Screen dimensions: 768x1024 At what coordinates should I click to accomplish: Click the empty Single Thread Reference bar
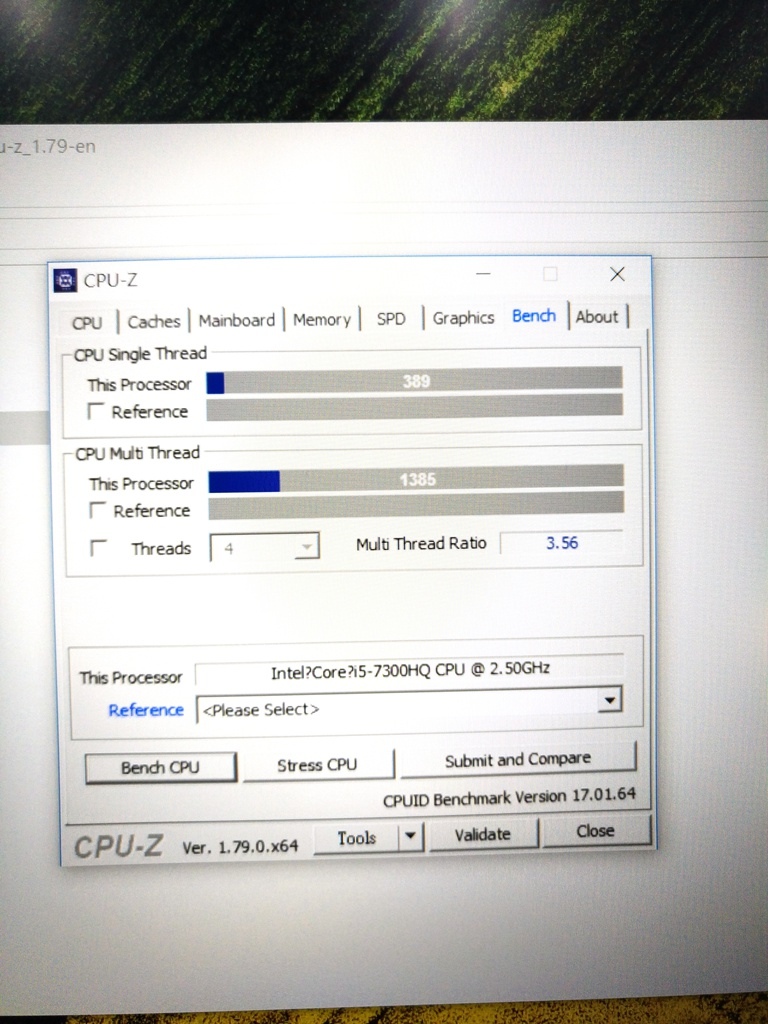[x=414, y=408]
